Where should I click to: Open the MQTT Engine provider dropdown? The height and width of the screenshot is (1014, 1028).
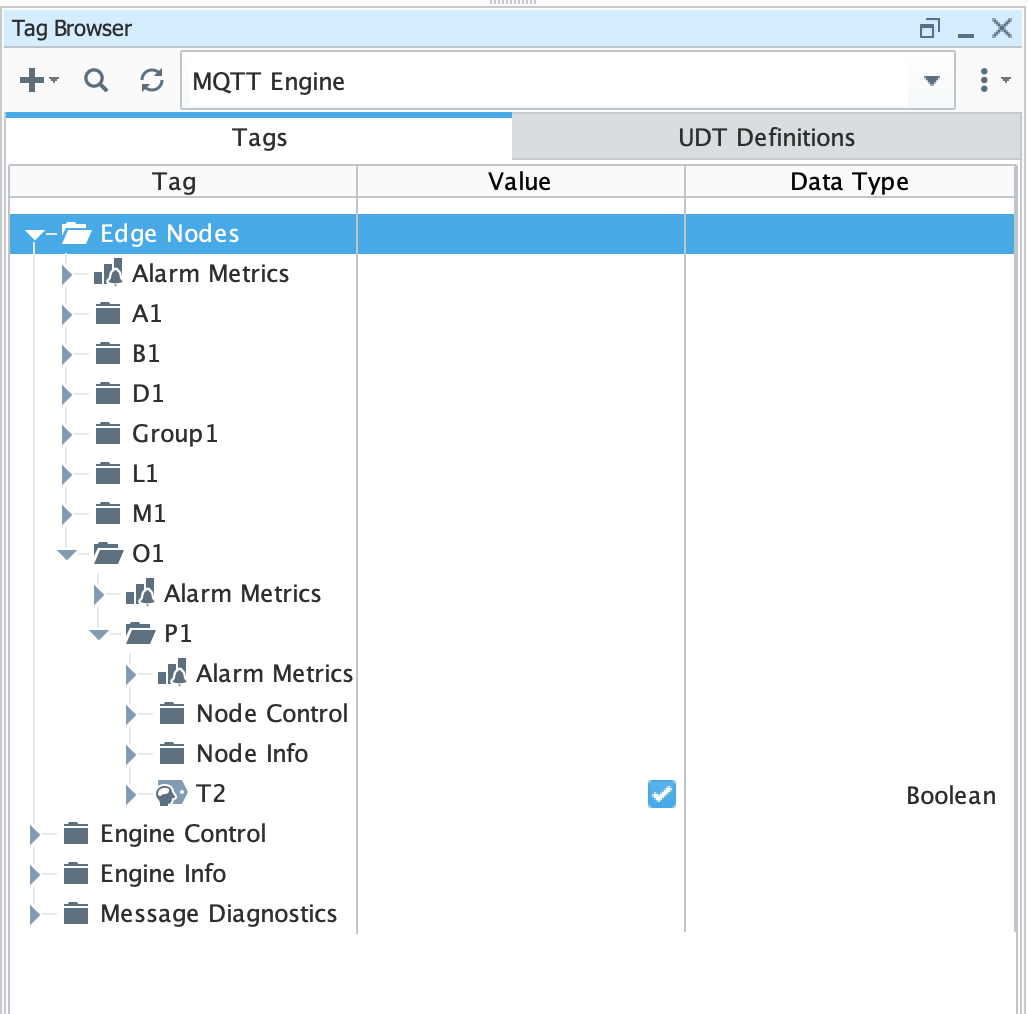931,82
